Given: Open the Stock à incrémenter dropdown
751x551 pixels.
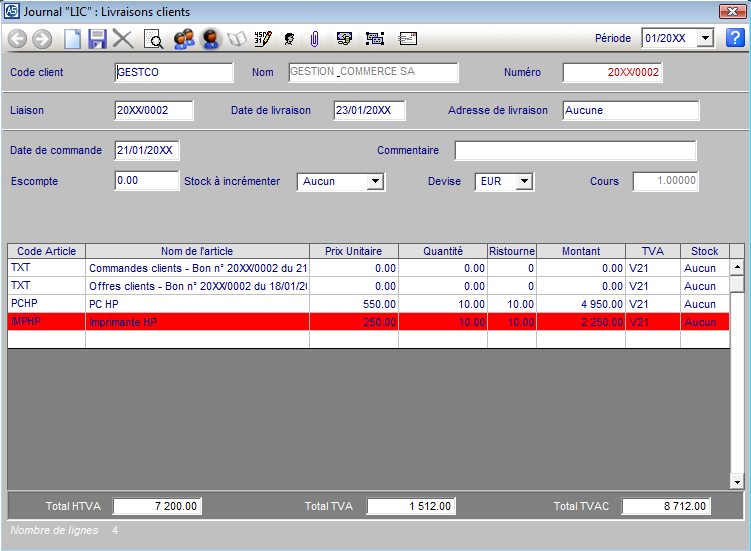Looking at the screenshot, I should (375, 182).
